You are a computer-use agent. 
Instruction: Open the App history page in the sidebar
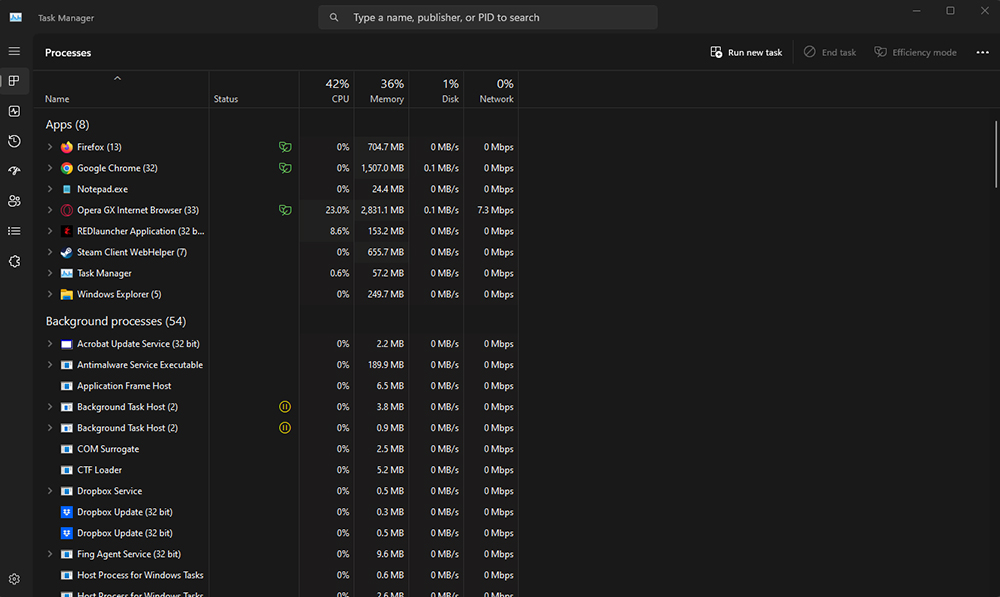tap(14, 141)
